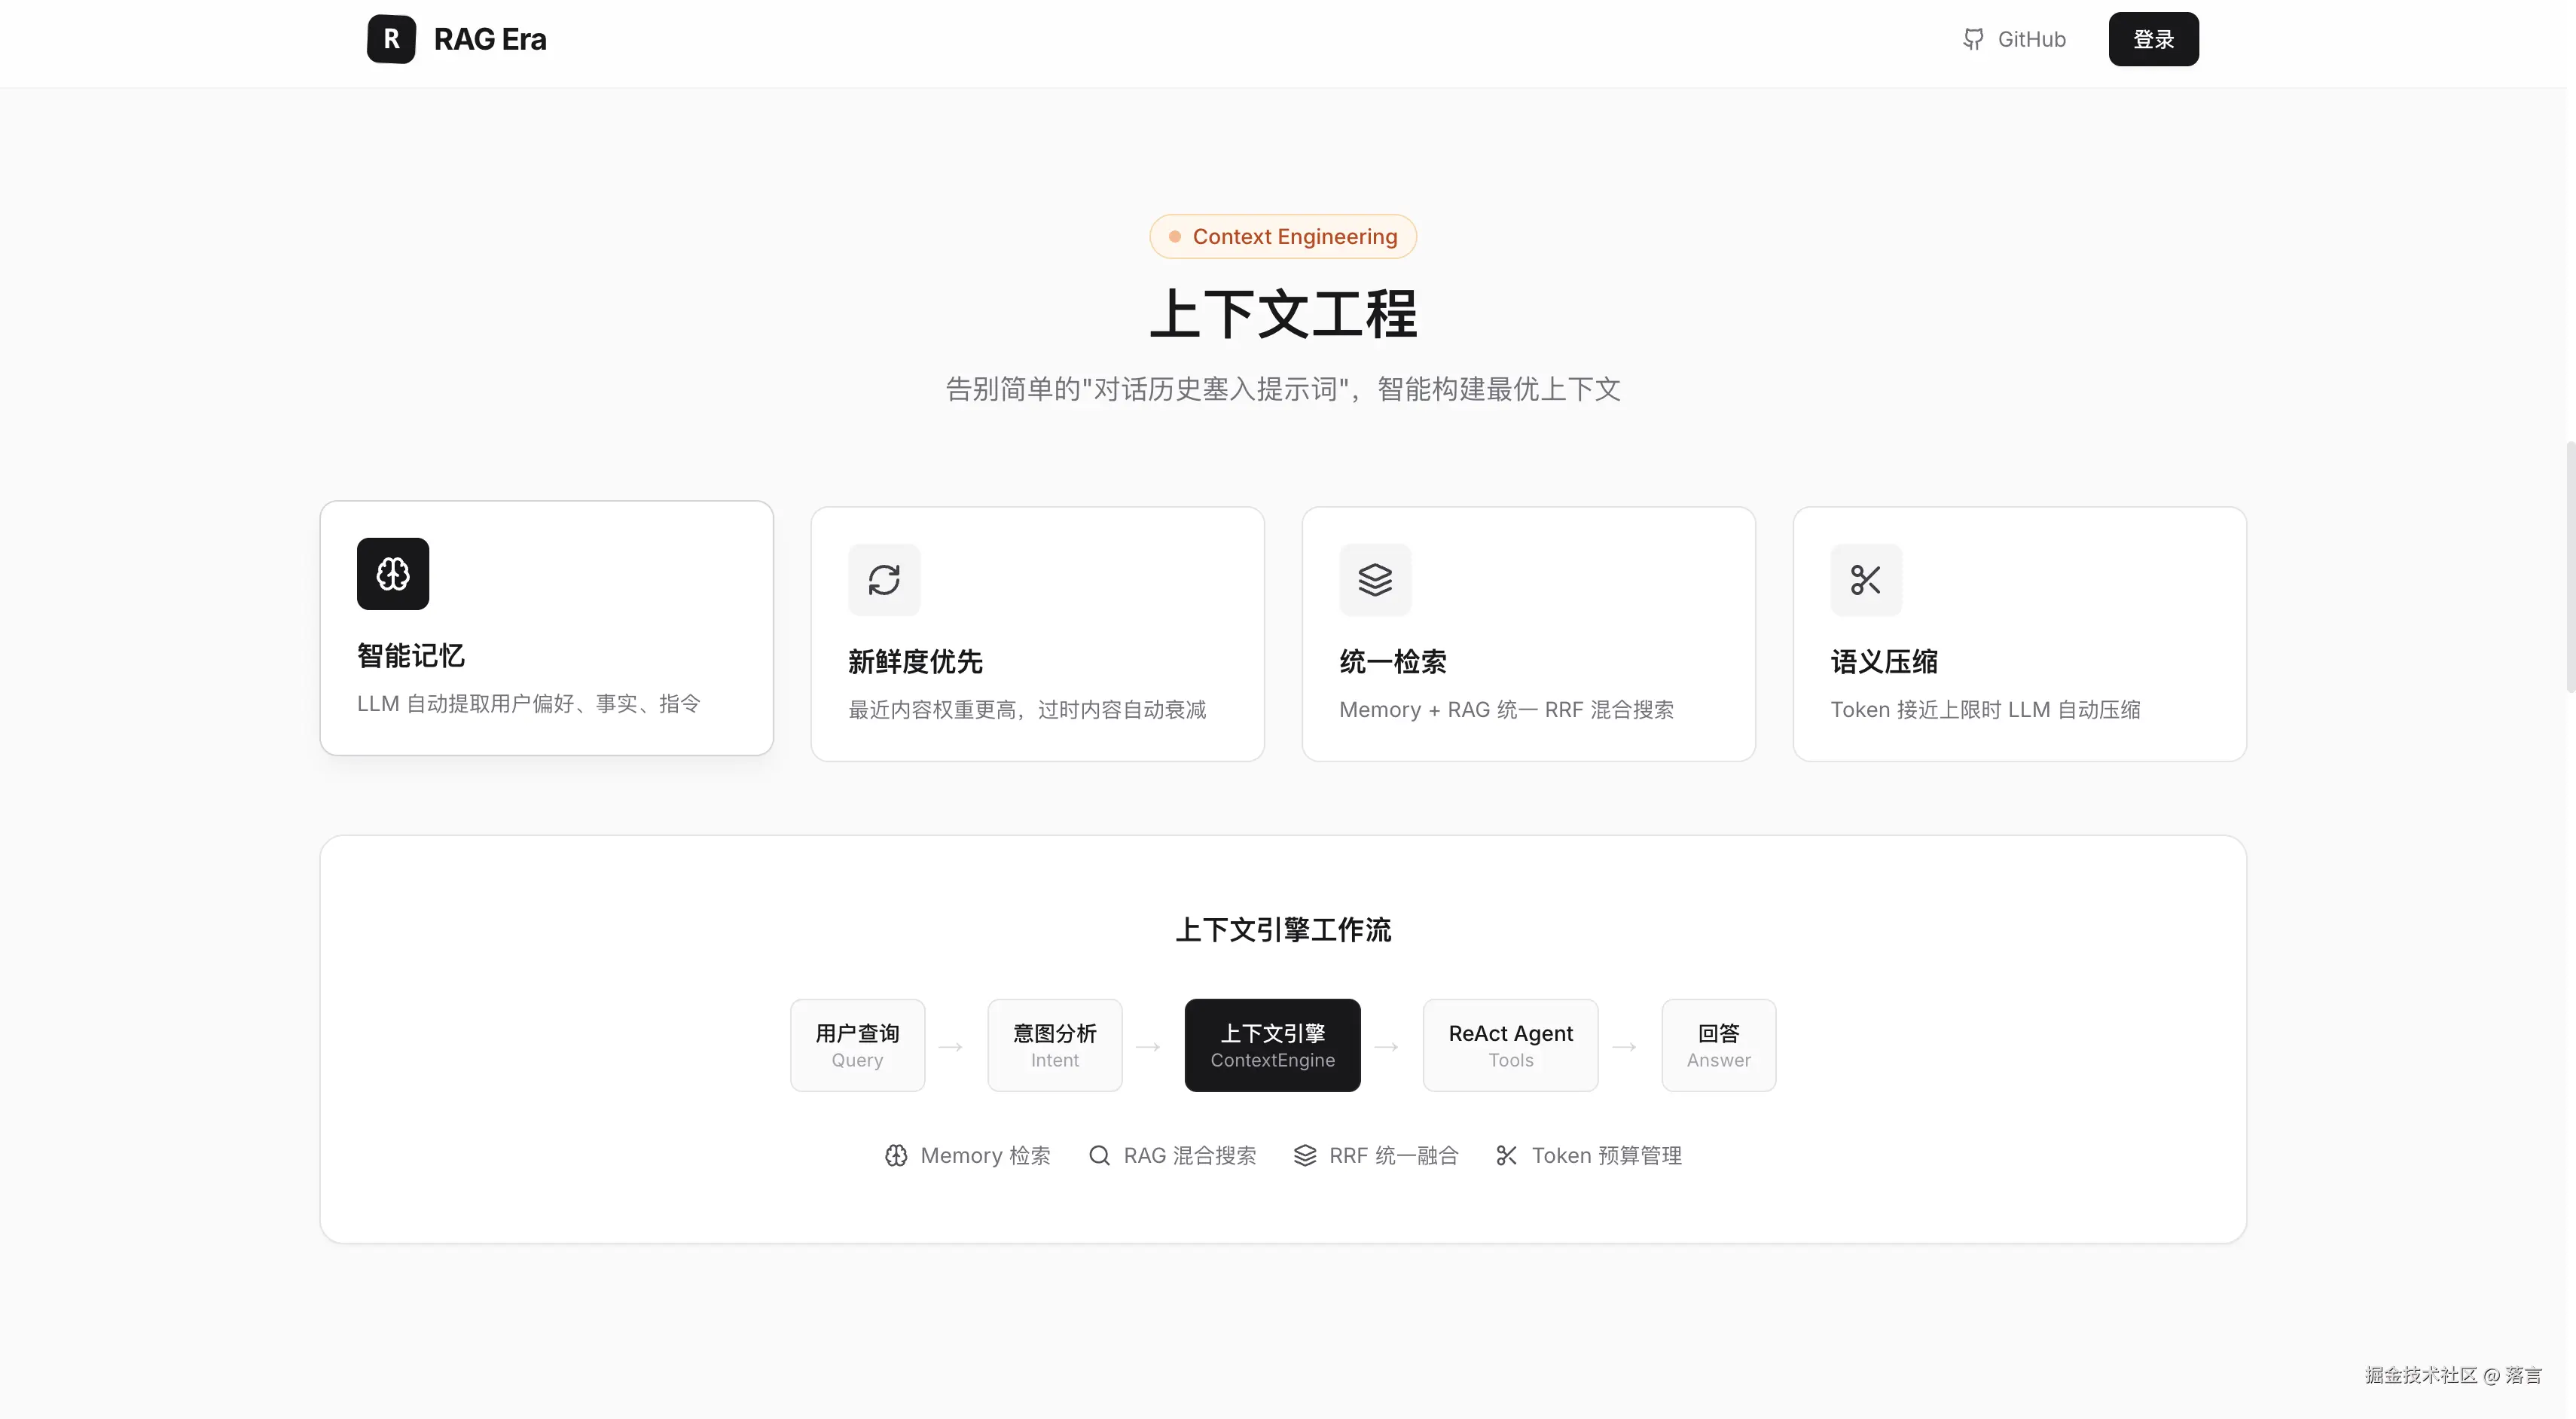The image size is (2576, 1419).
Task: Click the 用户查询 Query workflow node
Action: (856, 1044)
